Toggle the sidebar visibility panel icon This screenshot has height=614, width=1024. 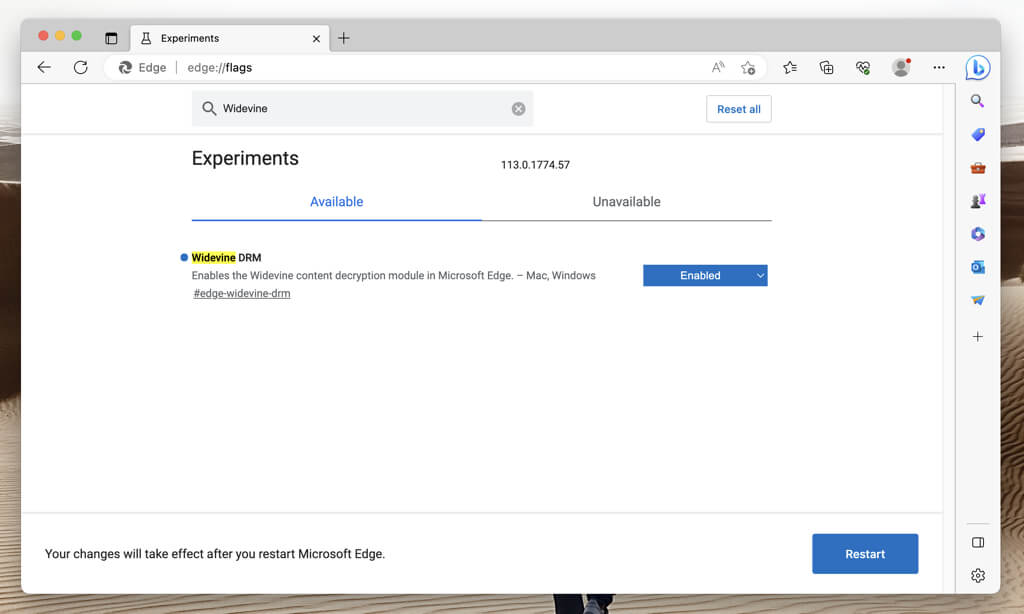[978, 542]
